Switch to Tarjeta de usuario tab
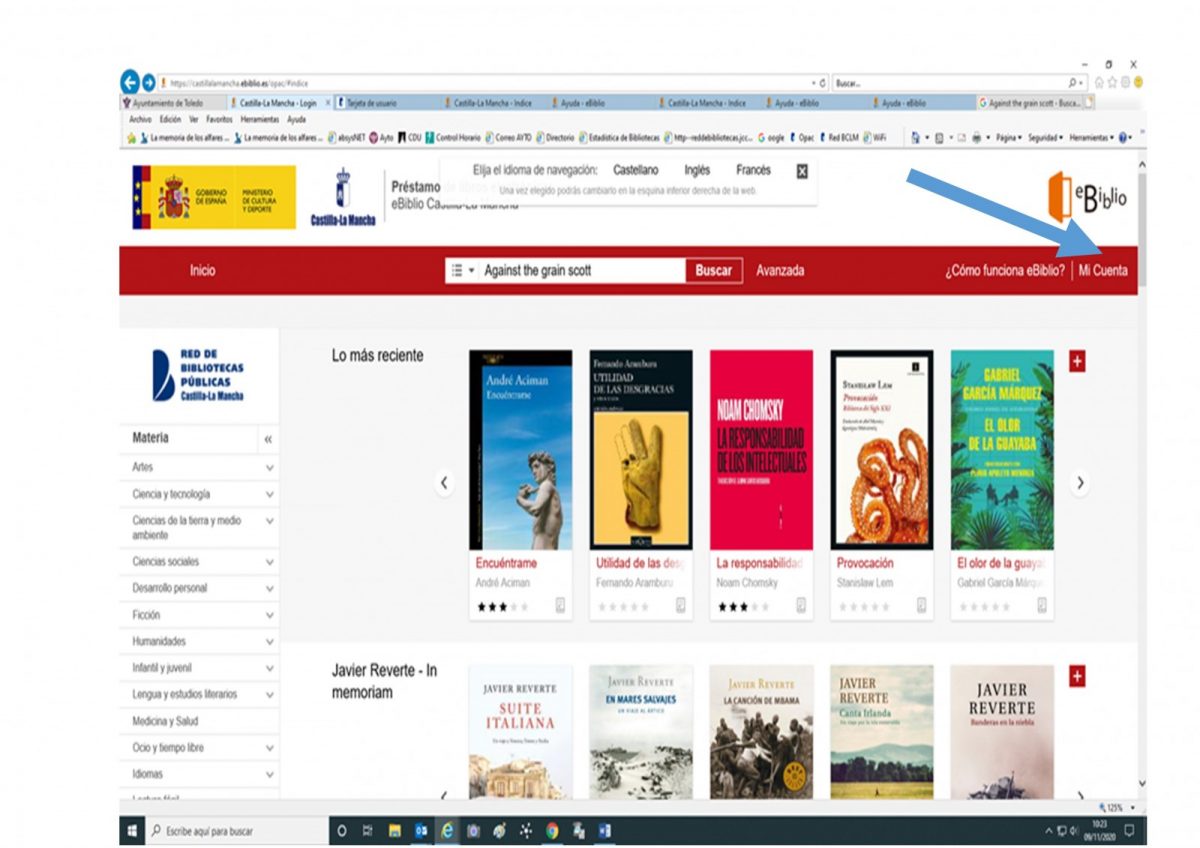This screenshot has height=848, width=1200. pyautogui.click(x=385, y=102)
